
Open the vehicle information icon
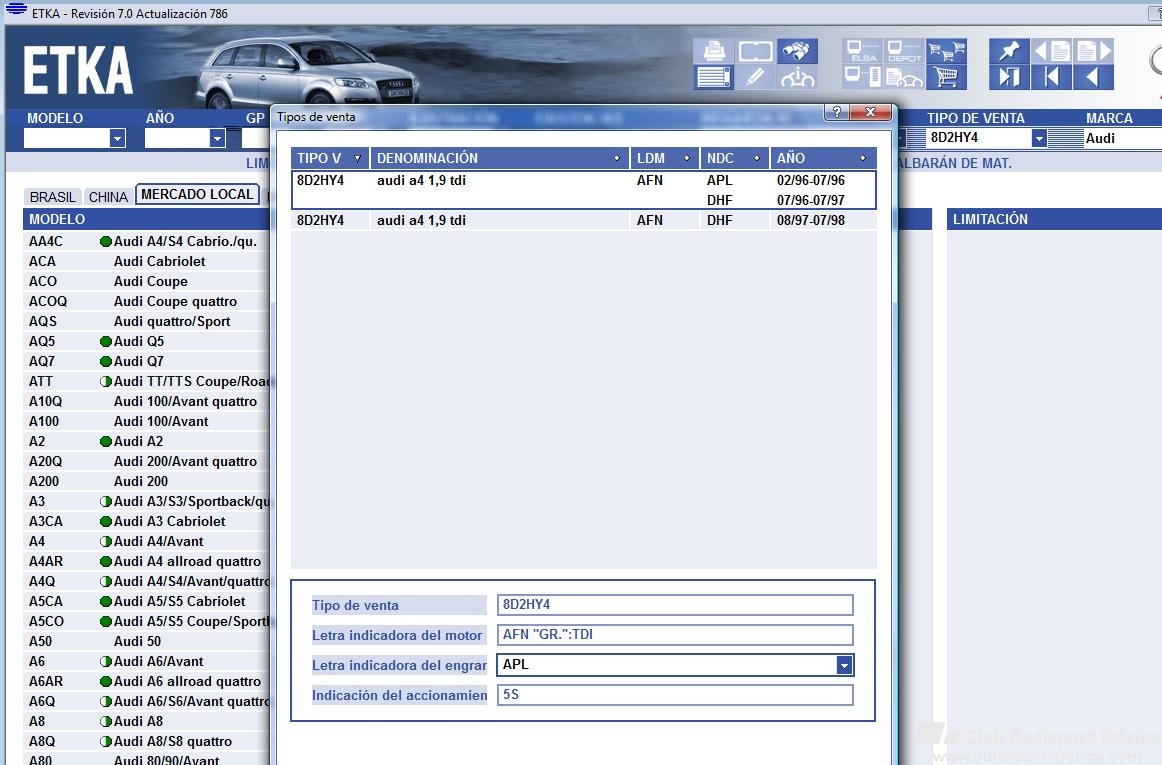coord(797,77)
